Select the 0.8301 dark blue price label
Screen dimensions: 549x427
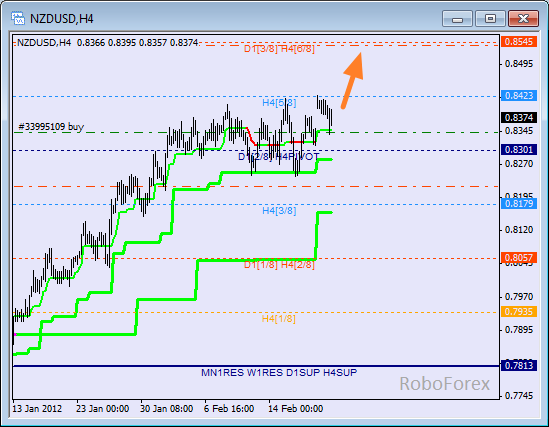point(519,150)
